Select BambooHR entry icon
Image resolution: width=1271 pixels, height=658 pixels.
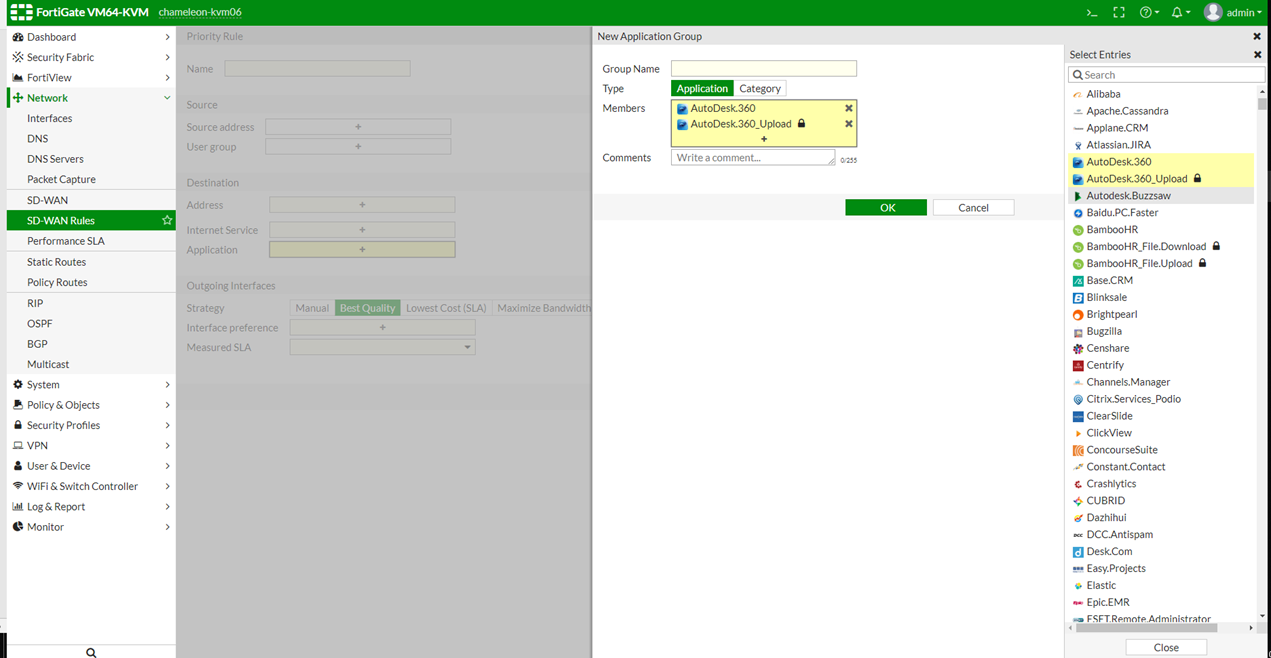(x=1078, y=230)
